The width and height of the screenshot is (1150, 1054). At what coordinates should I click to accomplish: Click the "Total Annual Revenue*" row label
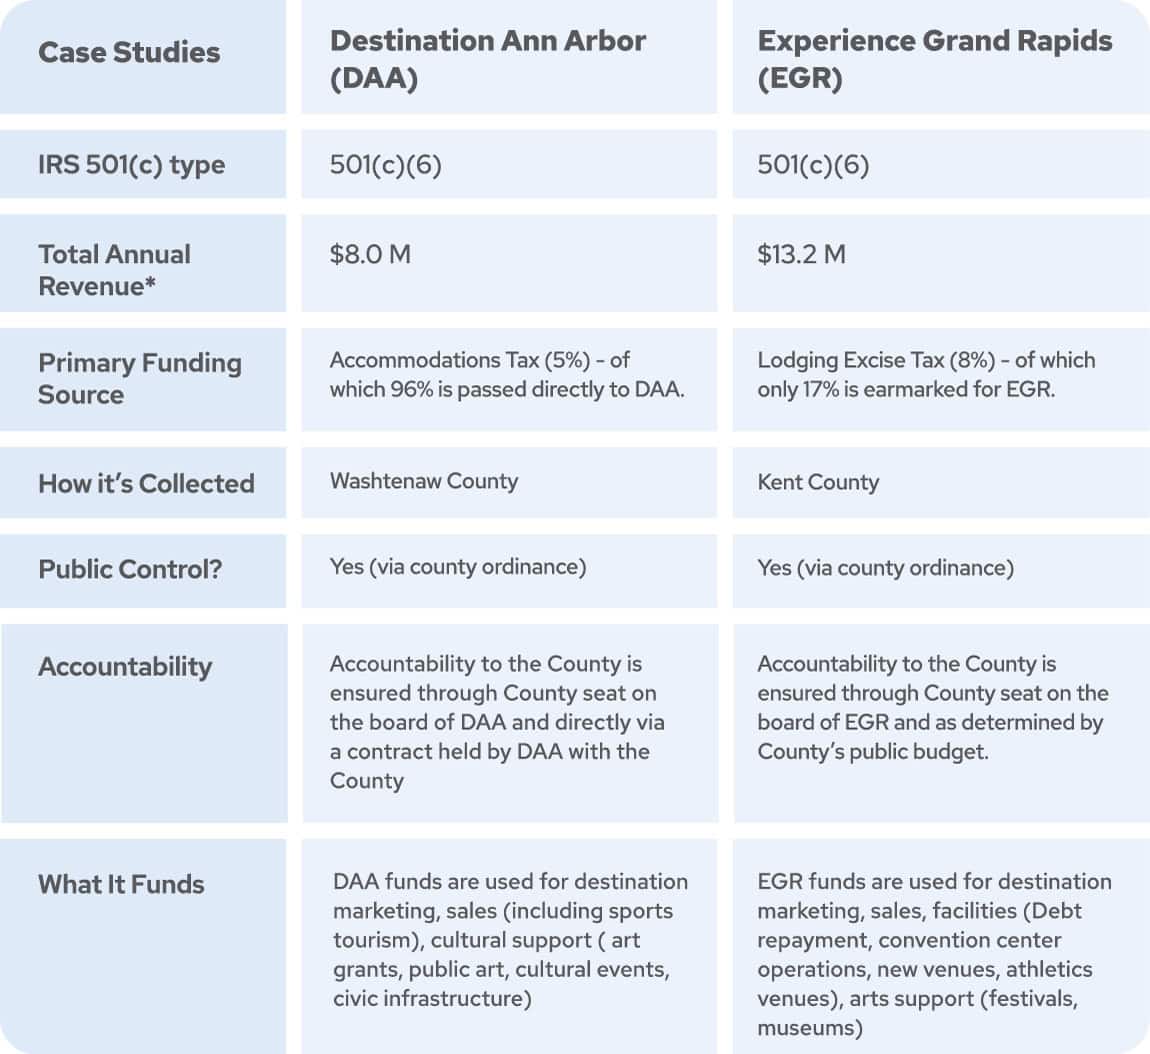(114, 270)
